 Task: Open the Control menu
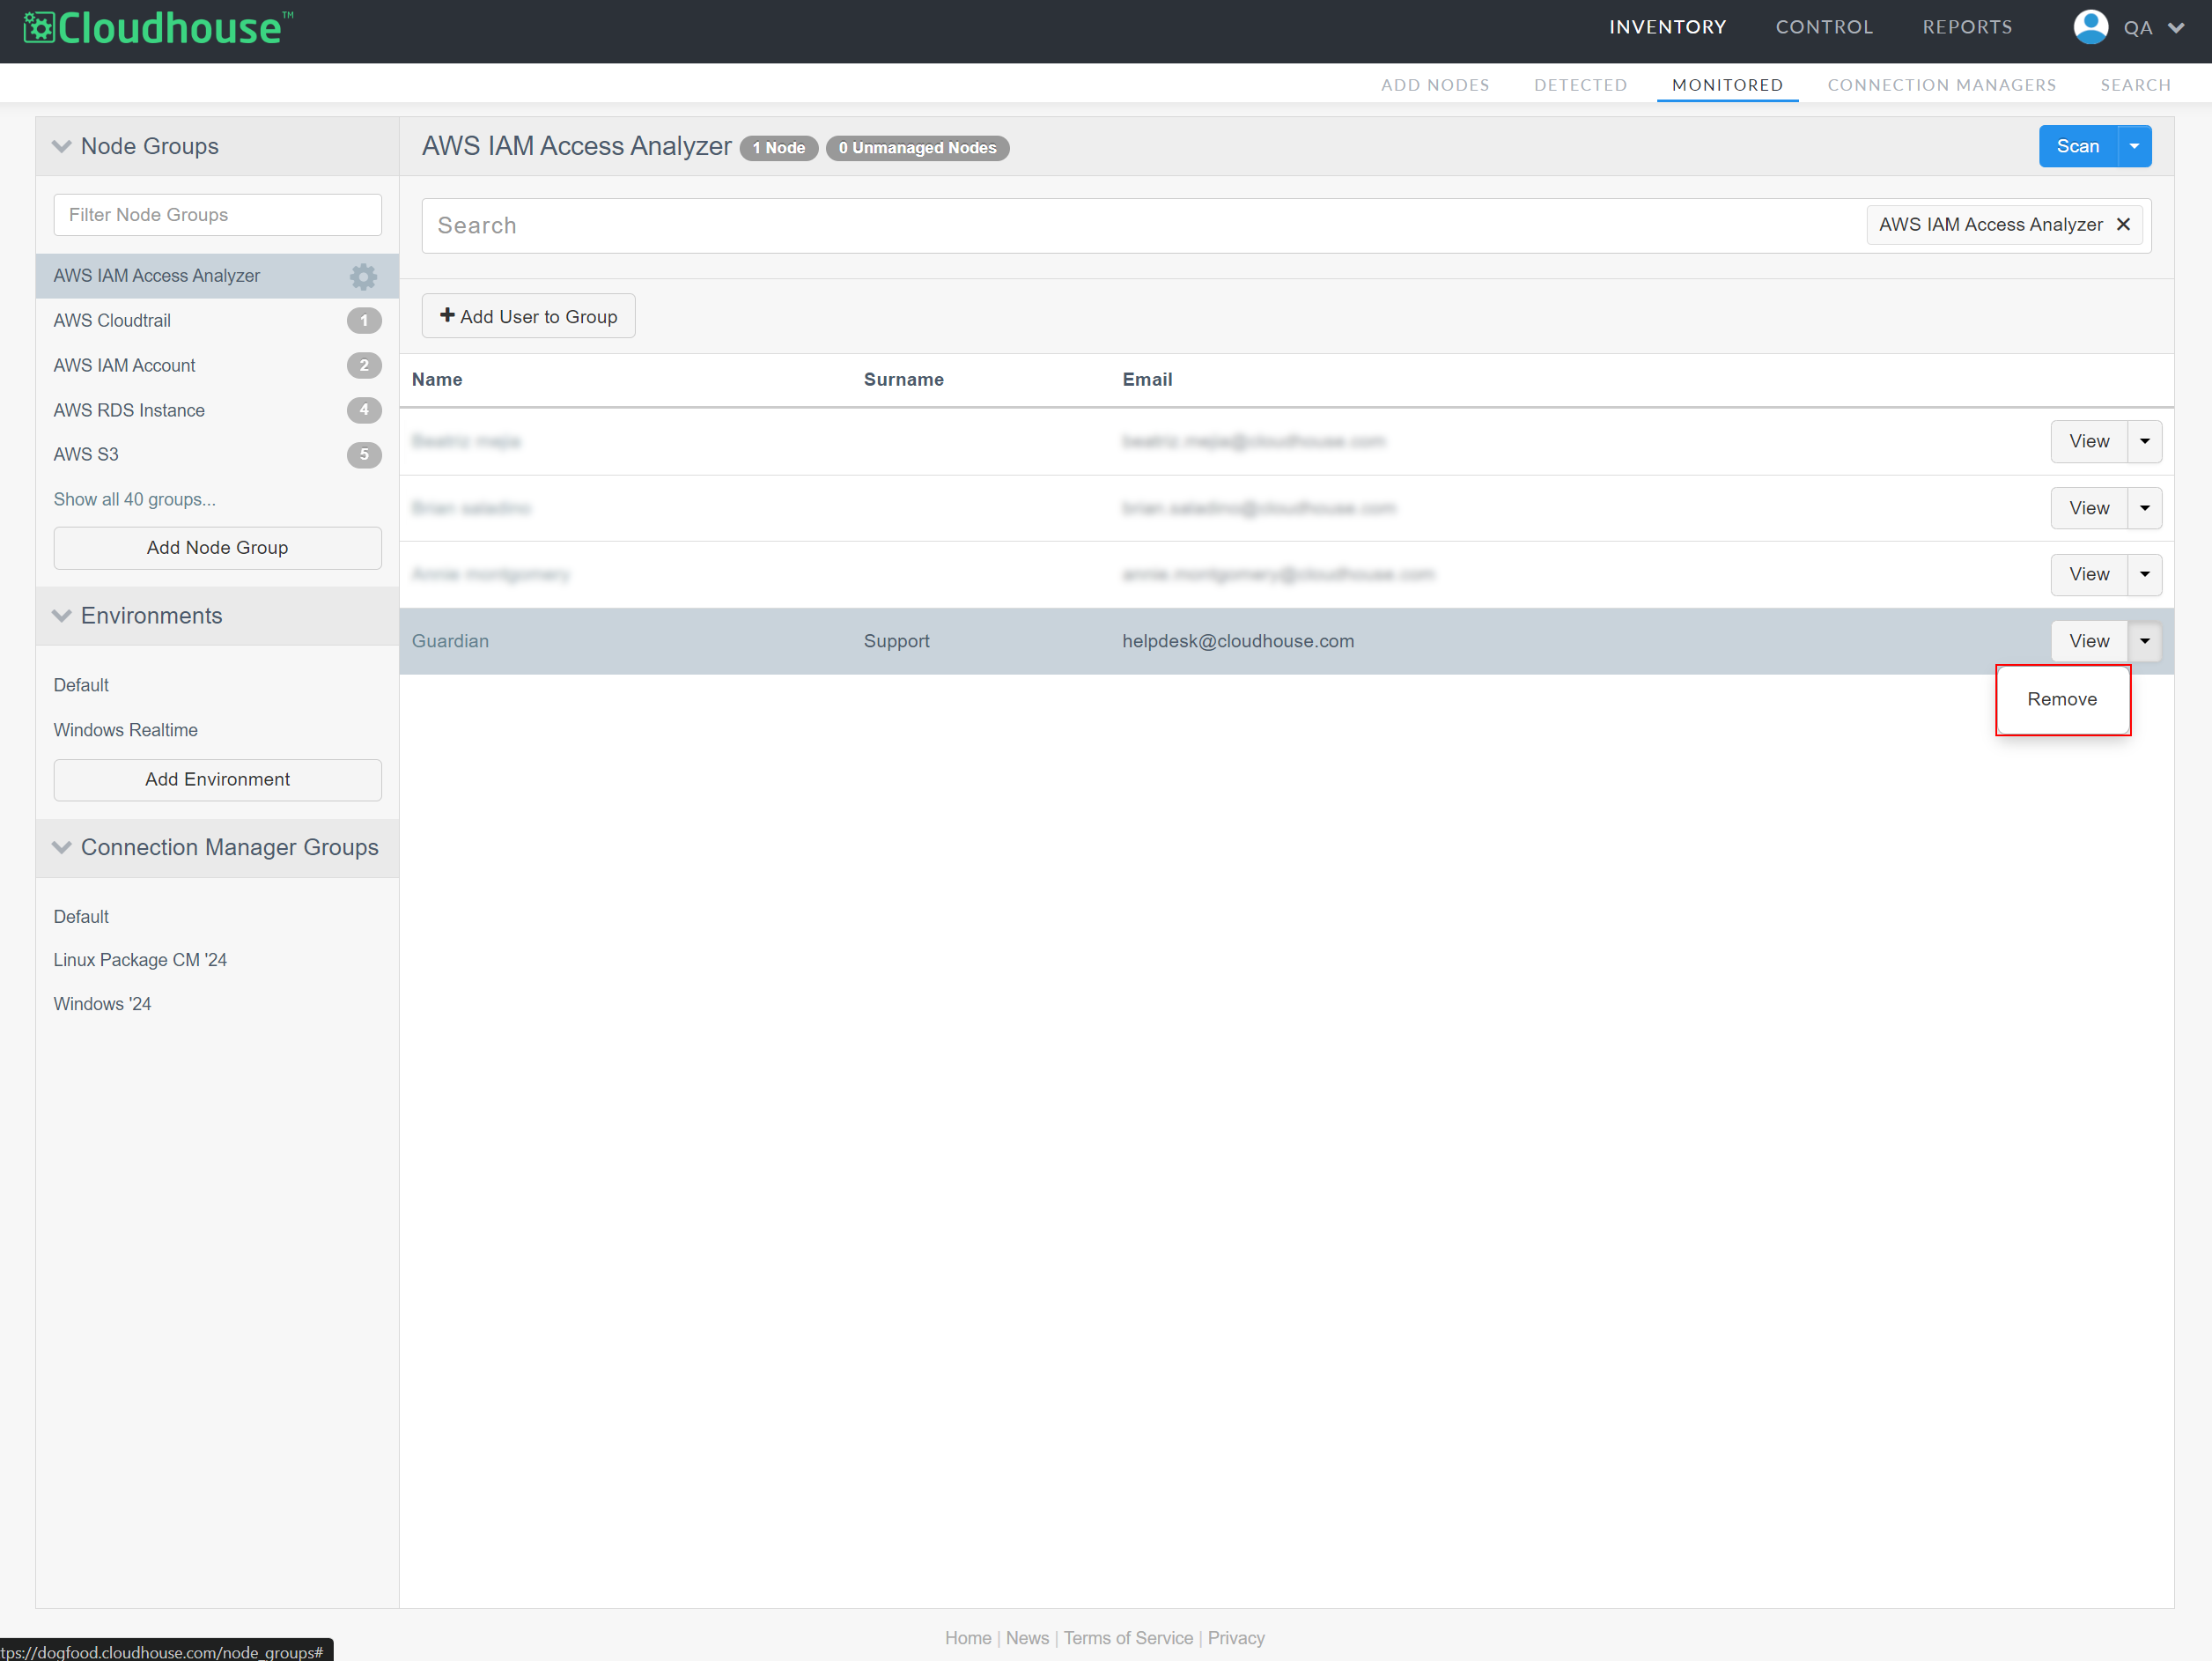[1824, 27]
